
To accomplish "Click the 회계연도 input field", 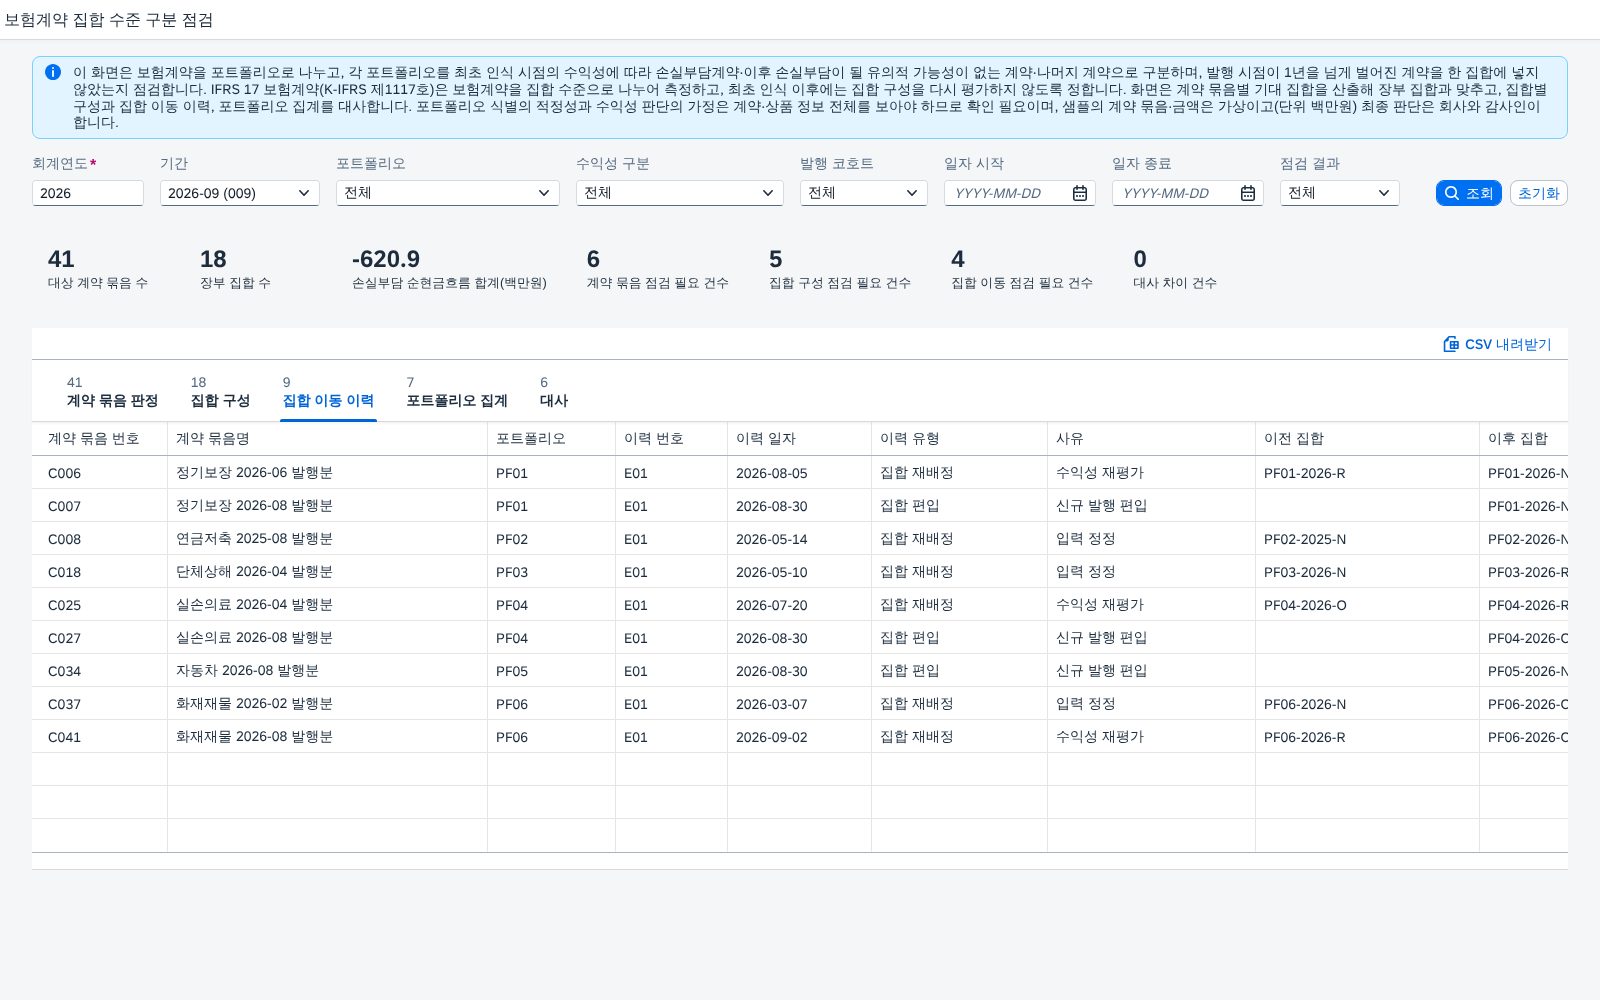I will point(88,193).
